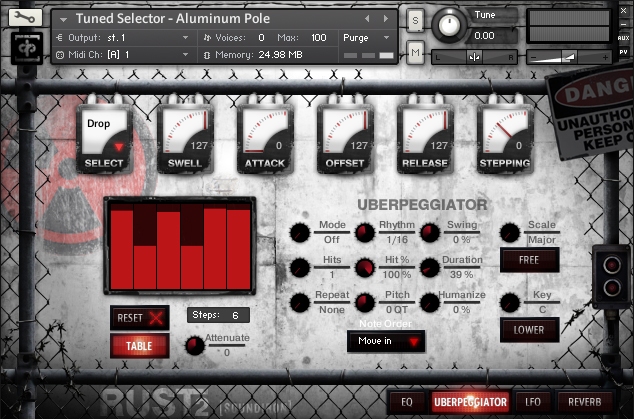Go to the next instrument preset arrow
Screen dimensions: 634x419
pos(386,19)
